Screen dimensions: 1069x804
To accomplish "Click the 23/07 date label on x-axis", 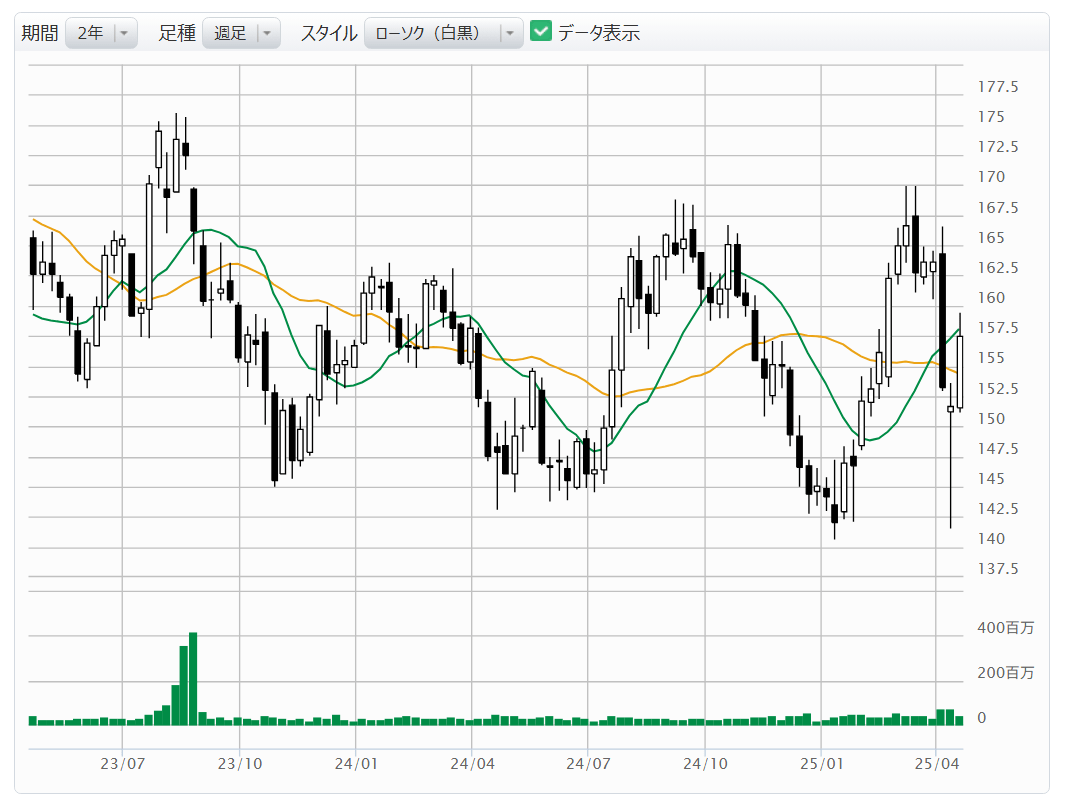I will point(123,765).
